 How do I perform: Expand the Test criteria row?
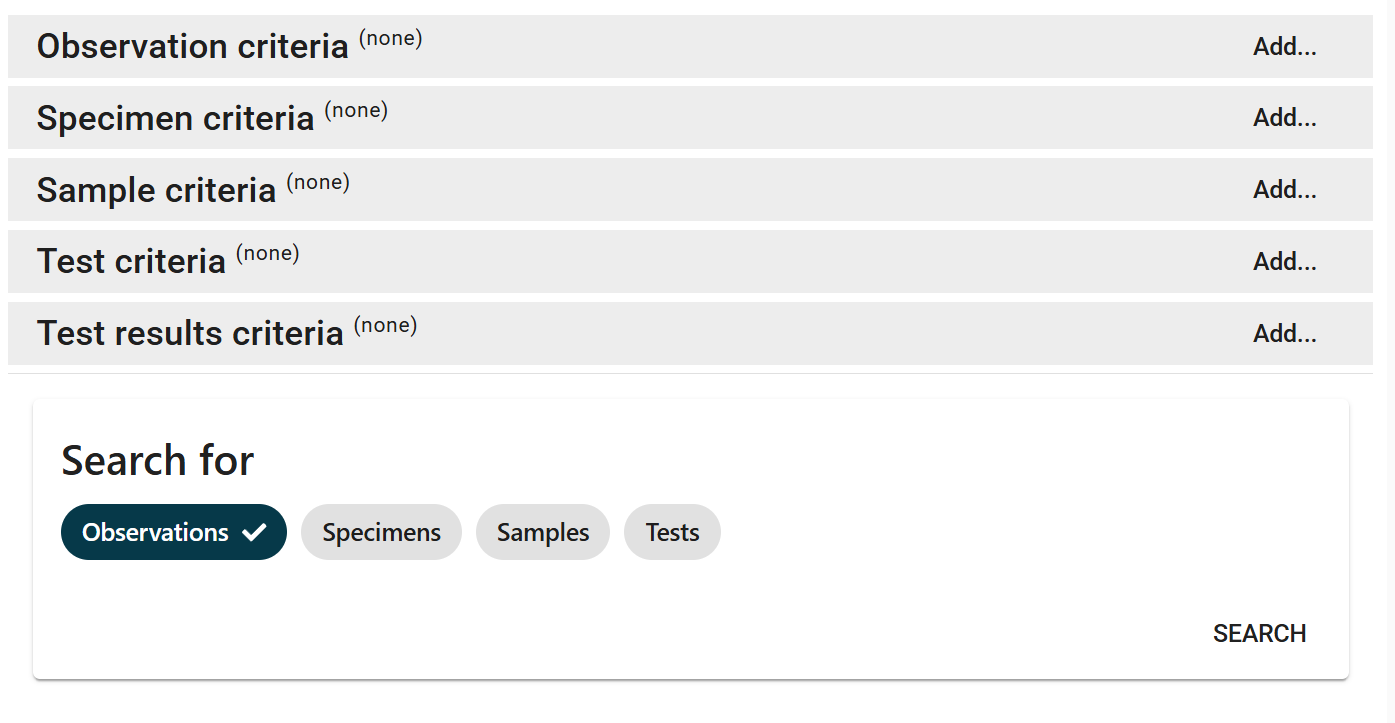coord(131,261)
